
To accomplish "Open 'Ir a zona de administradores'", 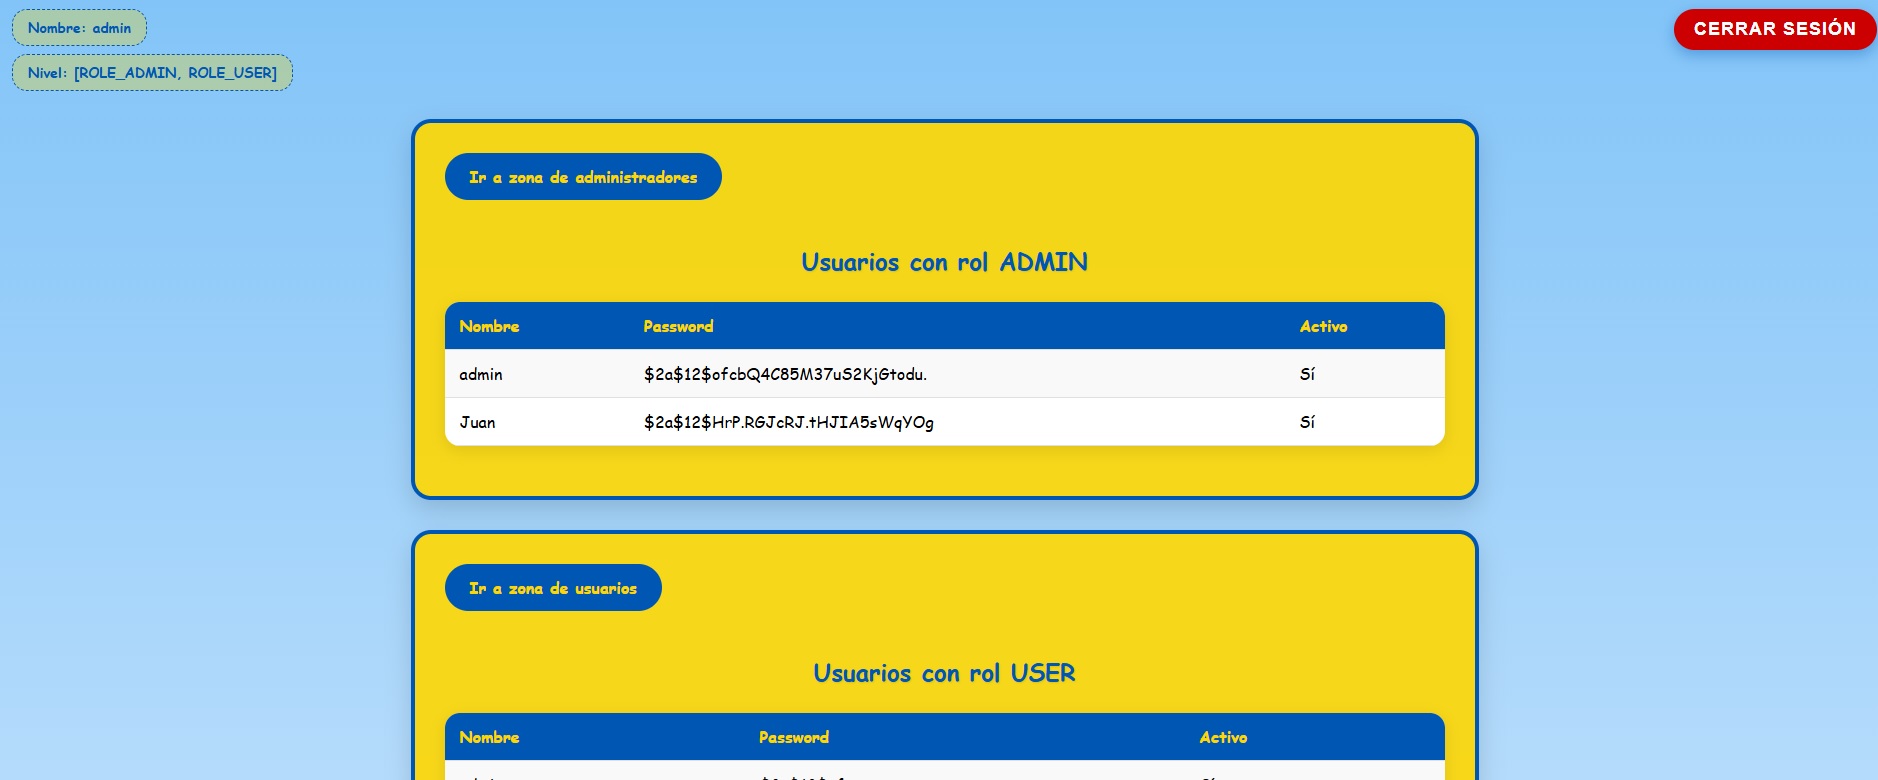I will click(583, 177).
